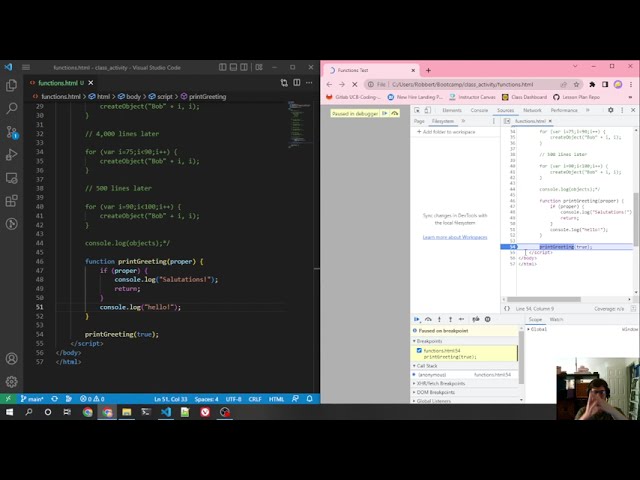Toggle the secondary side bar layout icon
This screenshot has width=640, height=480.
(244, 67)
